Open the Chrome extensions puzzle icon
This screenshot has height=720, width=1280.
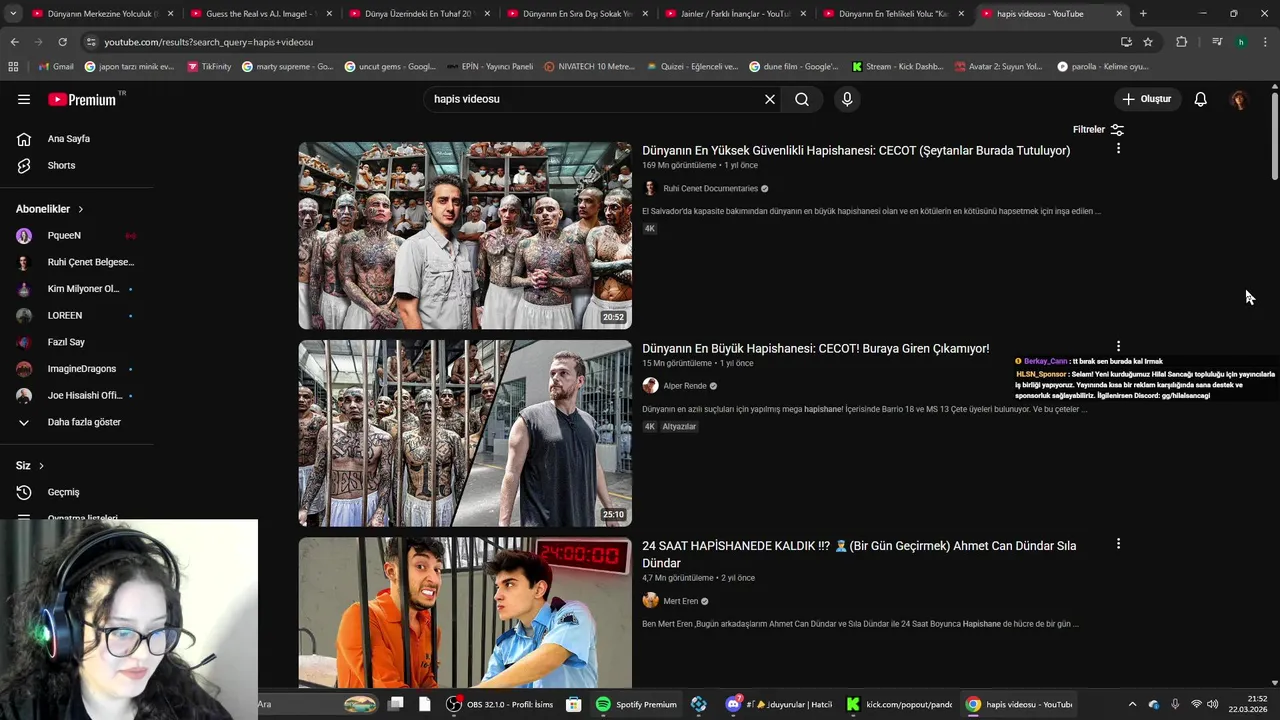click(1181, 42)
